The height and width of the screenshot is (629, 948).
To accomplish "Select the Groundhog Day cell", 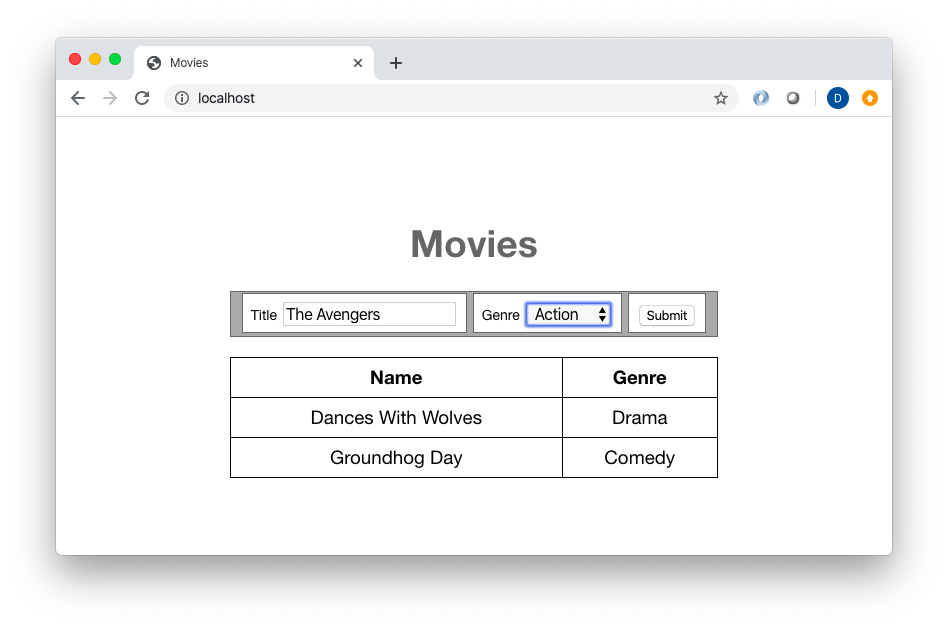I will (396, 457).
